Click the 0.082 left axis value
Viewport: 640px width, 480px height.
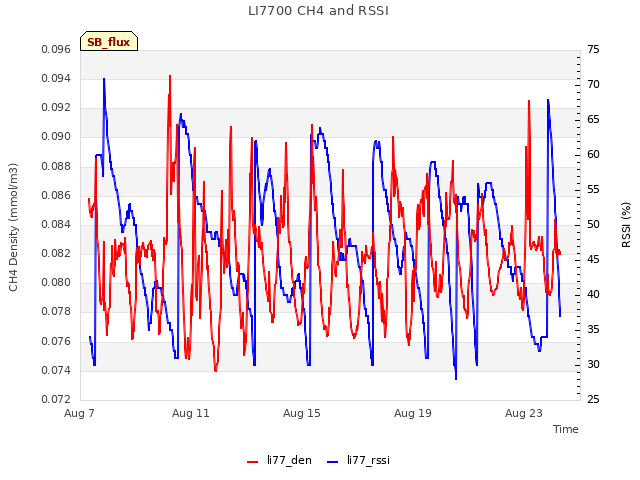click(x=56, y=253)
